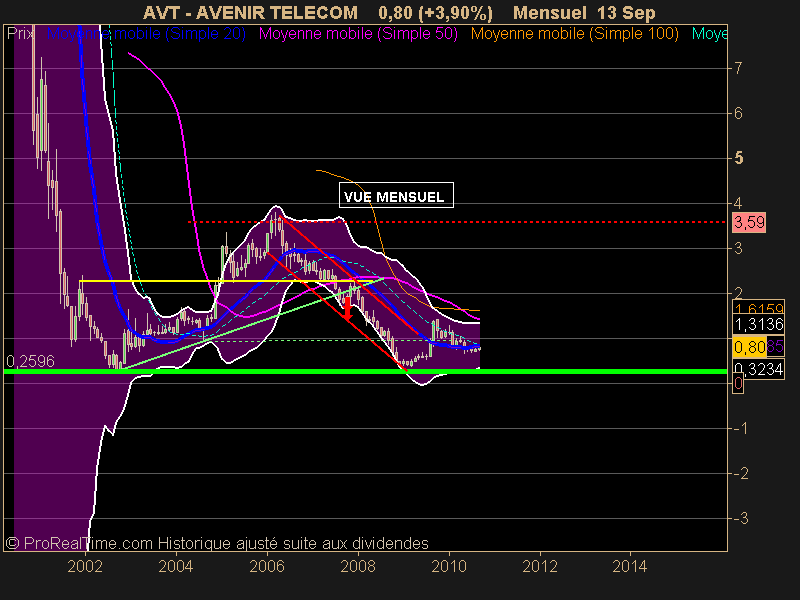Click the price scale value -2

741,473
